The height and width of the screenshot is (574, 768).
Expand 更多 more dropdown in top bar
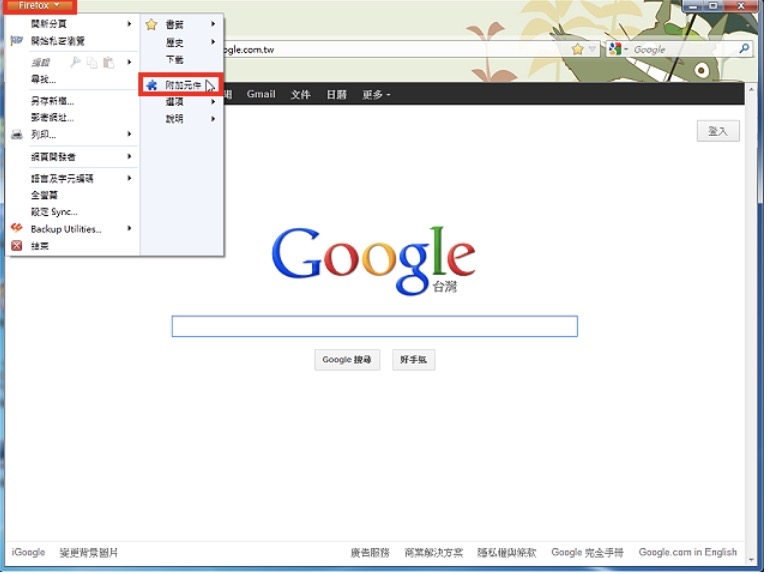click(376, 94)
